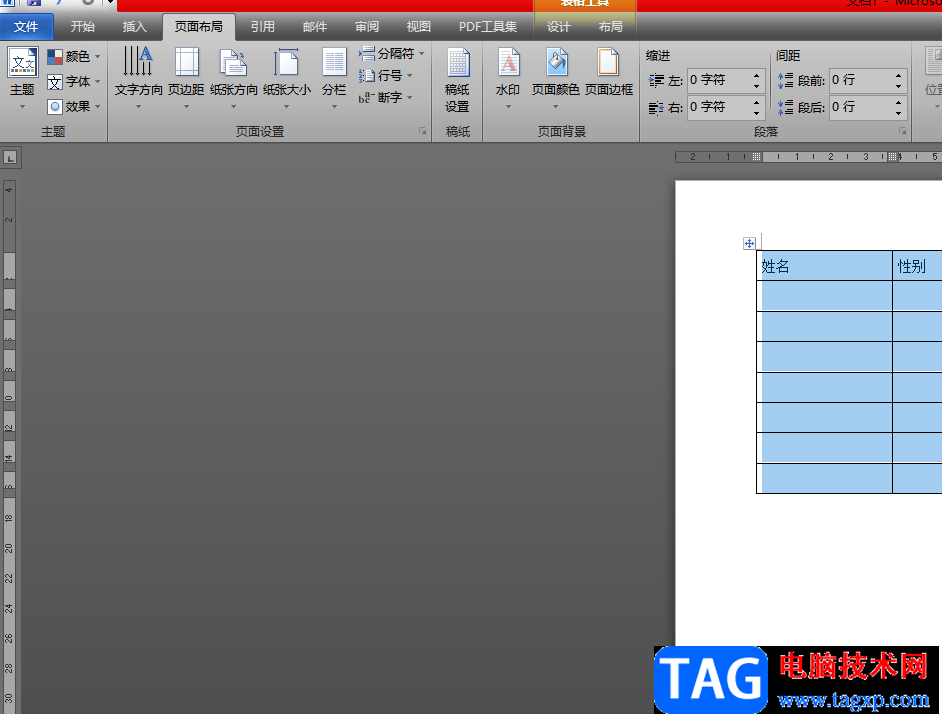Open the 文字方向 dropdown arrow
The height and width of the screenshot is (714, 942).
[x=138, y=107]
